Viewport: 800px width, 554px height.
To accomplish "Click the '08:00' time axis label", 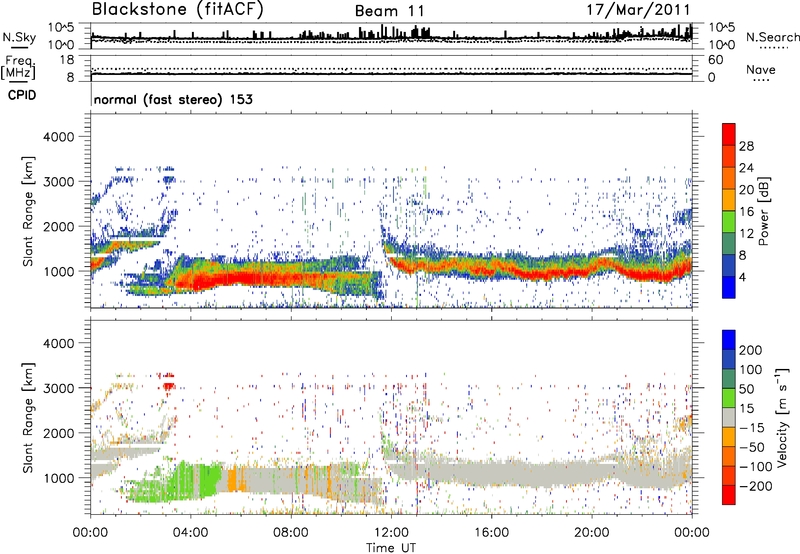I will click(x=291, y=533).
